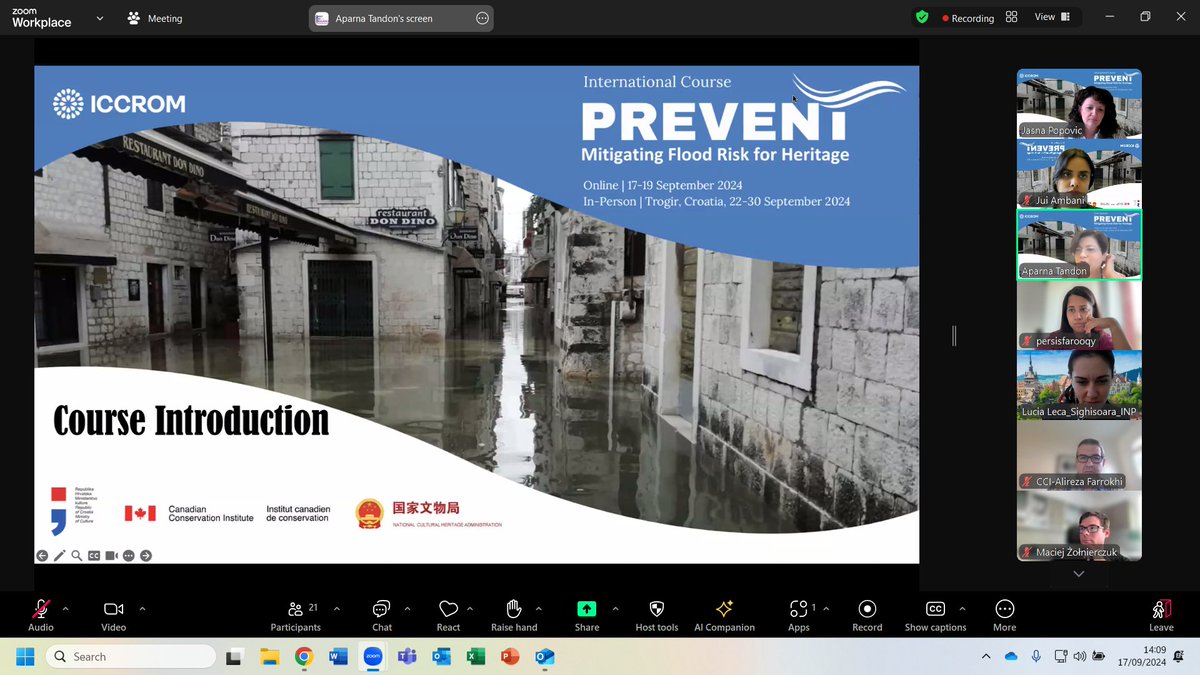Expand the arrow beside Participants
Image resolution: width=1200 pixels, height=675 pixels.
coord(336,608)
